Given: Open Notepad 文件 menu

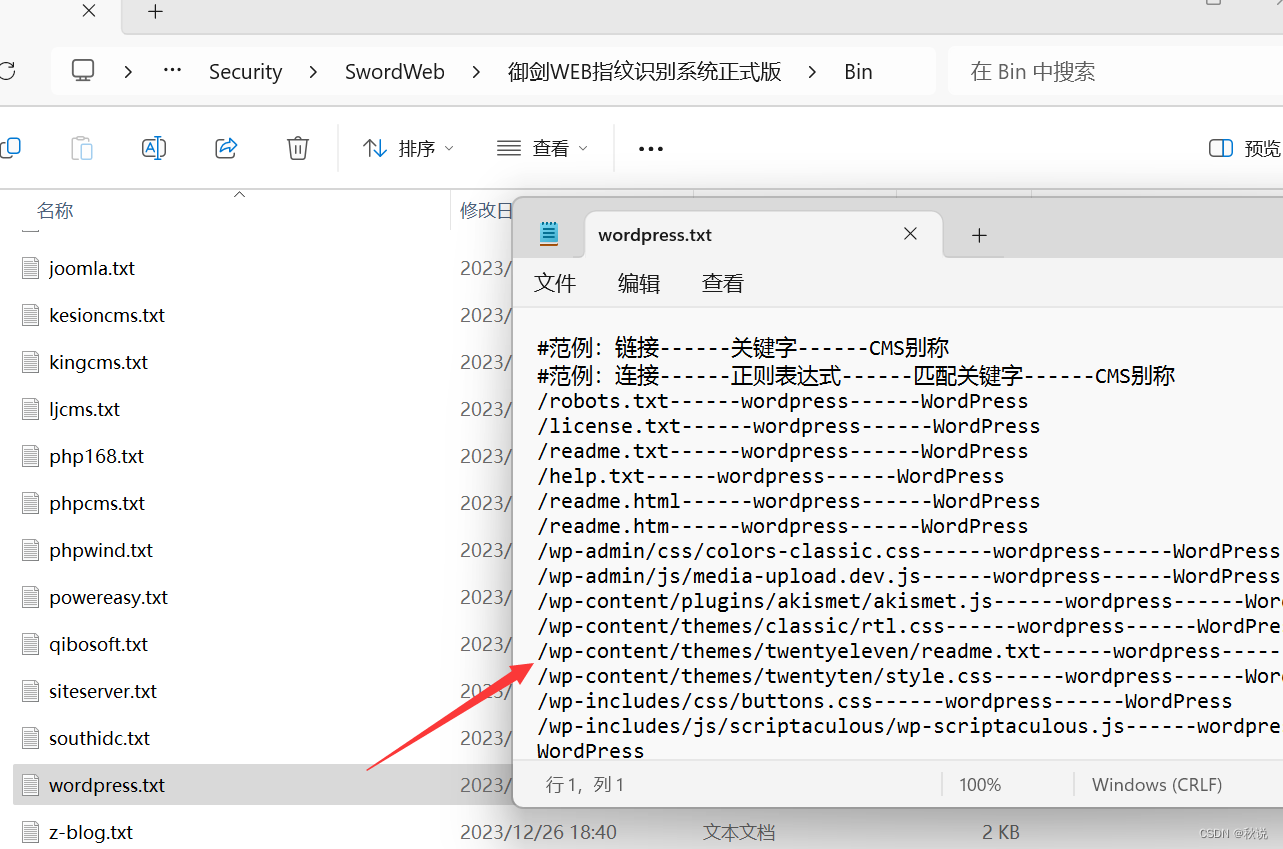Looking at the screenshot, I should (x=555, y=283).
